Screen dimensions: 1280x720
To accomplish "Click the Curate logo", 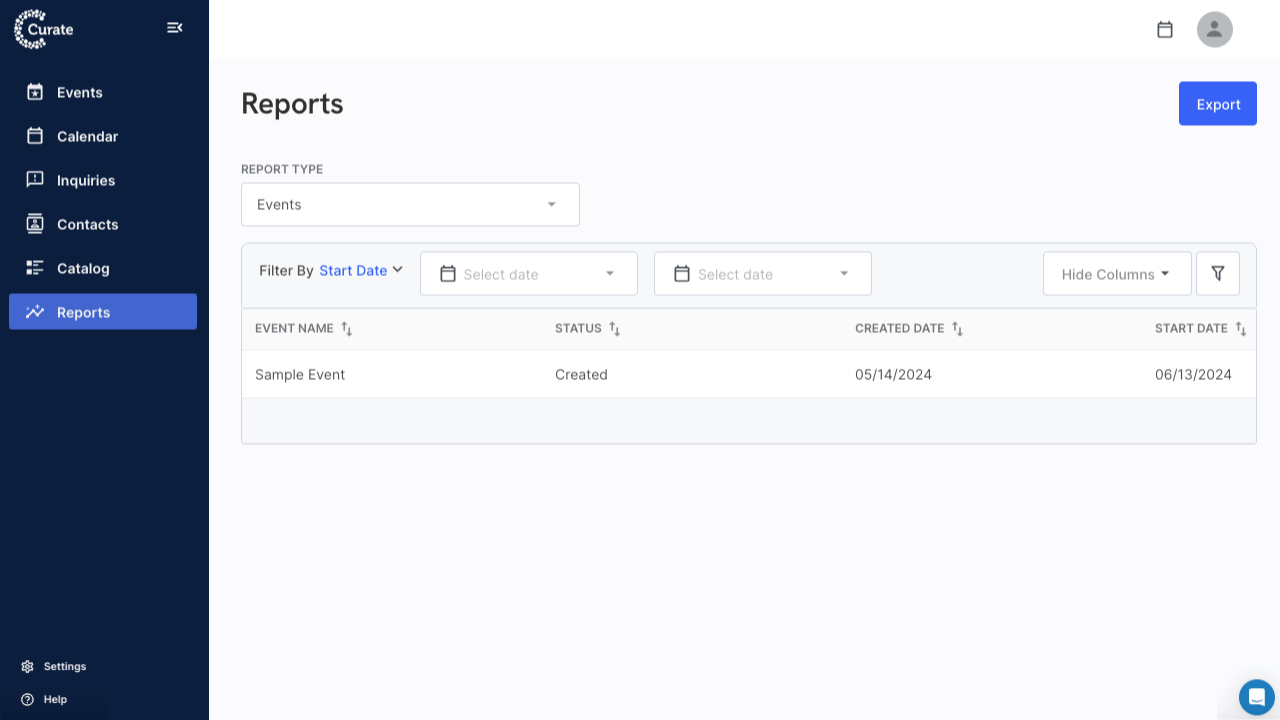I will [x=42, y=29].
